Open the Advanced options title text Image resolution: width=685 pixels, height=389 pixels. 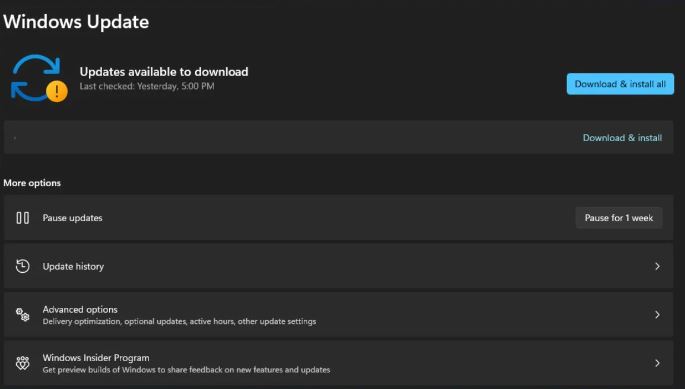pos(80,309)
